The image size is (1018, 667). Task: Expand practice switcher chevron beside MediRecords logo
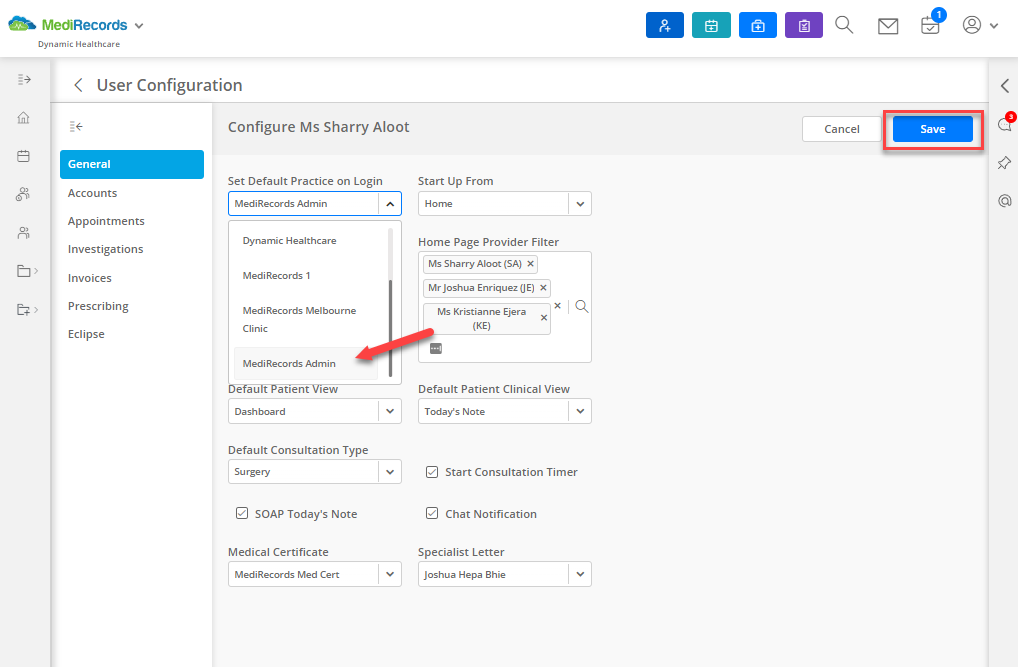pos(139,26)
